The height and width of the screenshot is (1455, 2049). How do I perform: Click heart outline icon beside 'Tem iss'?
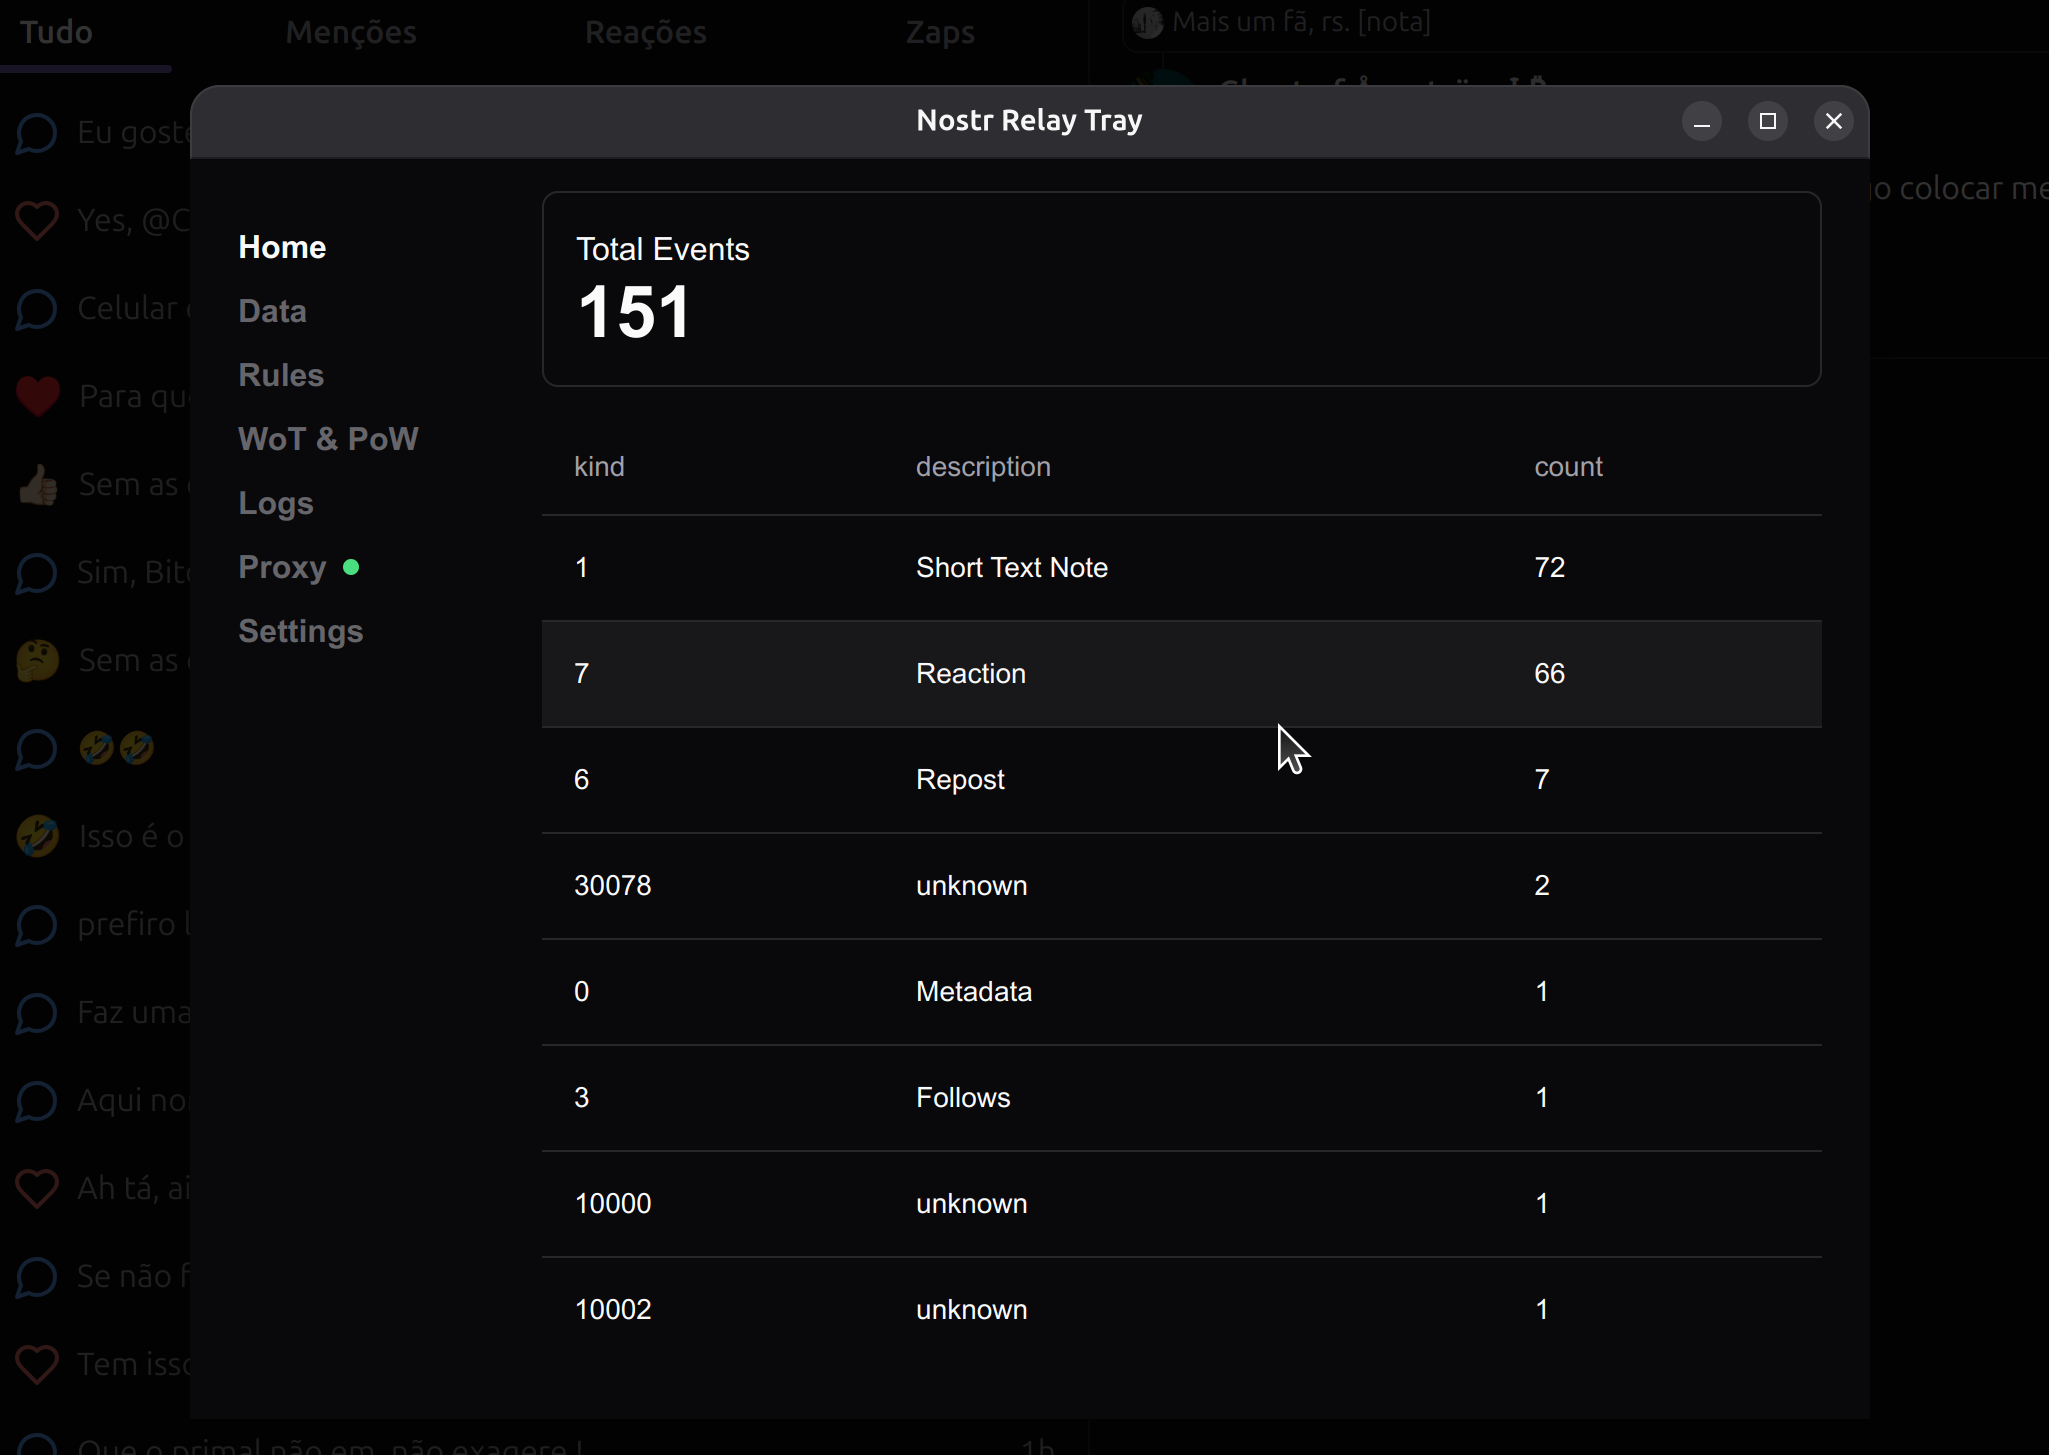(37, 1365)
